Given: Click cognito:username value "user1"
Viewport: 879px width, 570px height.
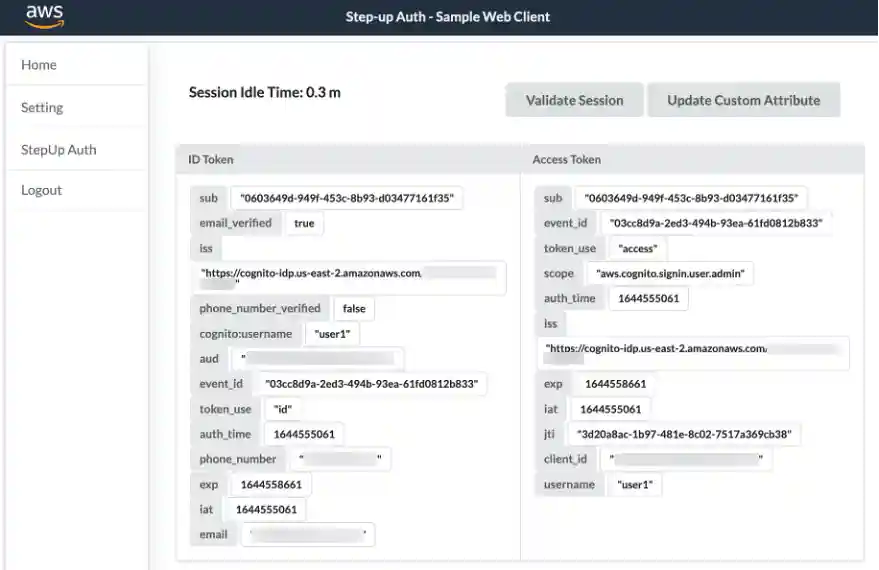Looking at the screenshot, I should point(332,334).
